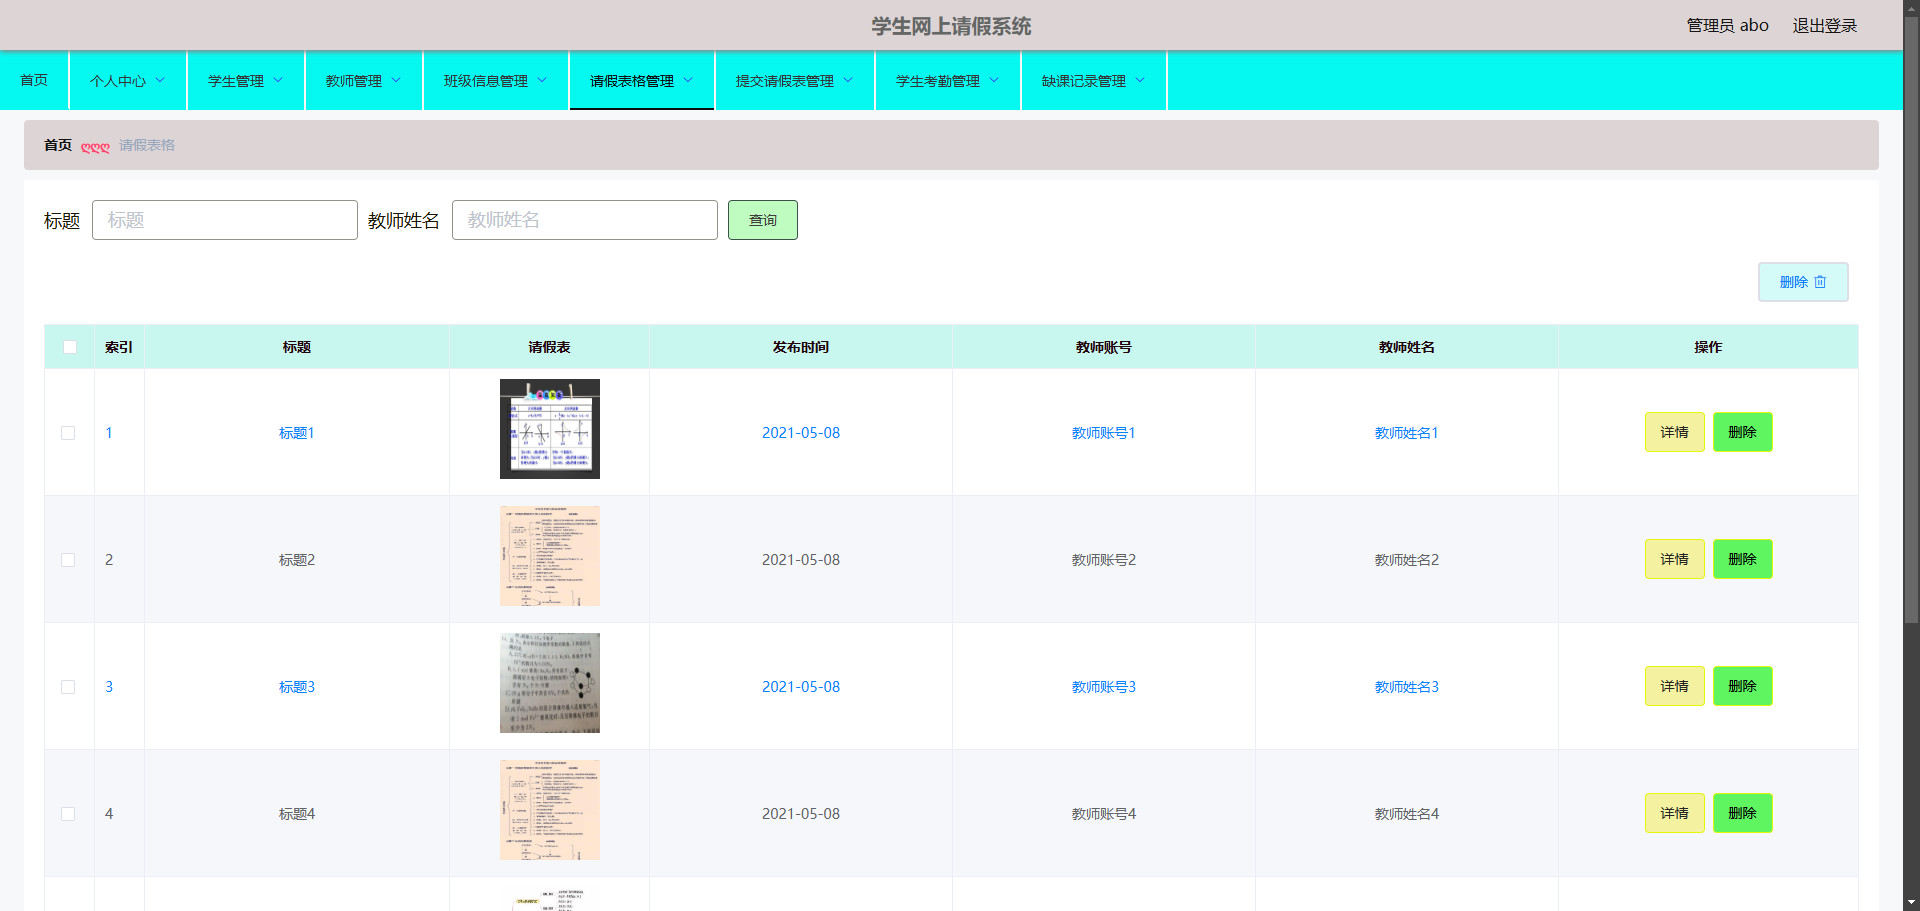Open the 请假表 thumbnail for 标题2

pos(550,556)
